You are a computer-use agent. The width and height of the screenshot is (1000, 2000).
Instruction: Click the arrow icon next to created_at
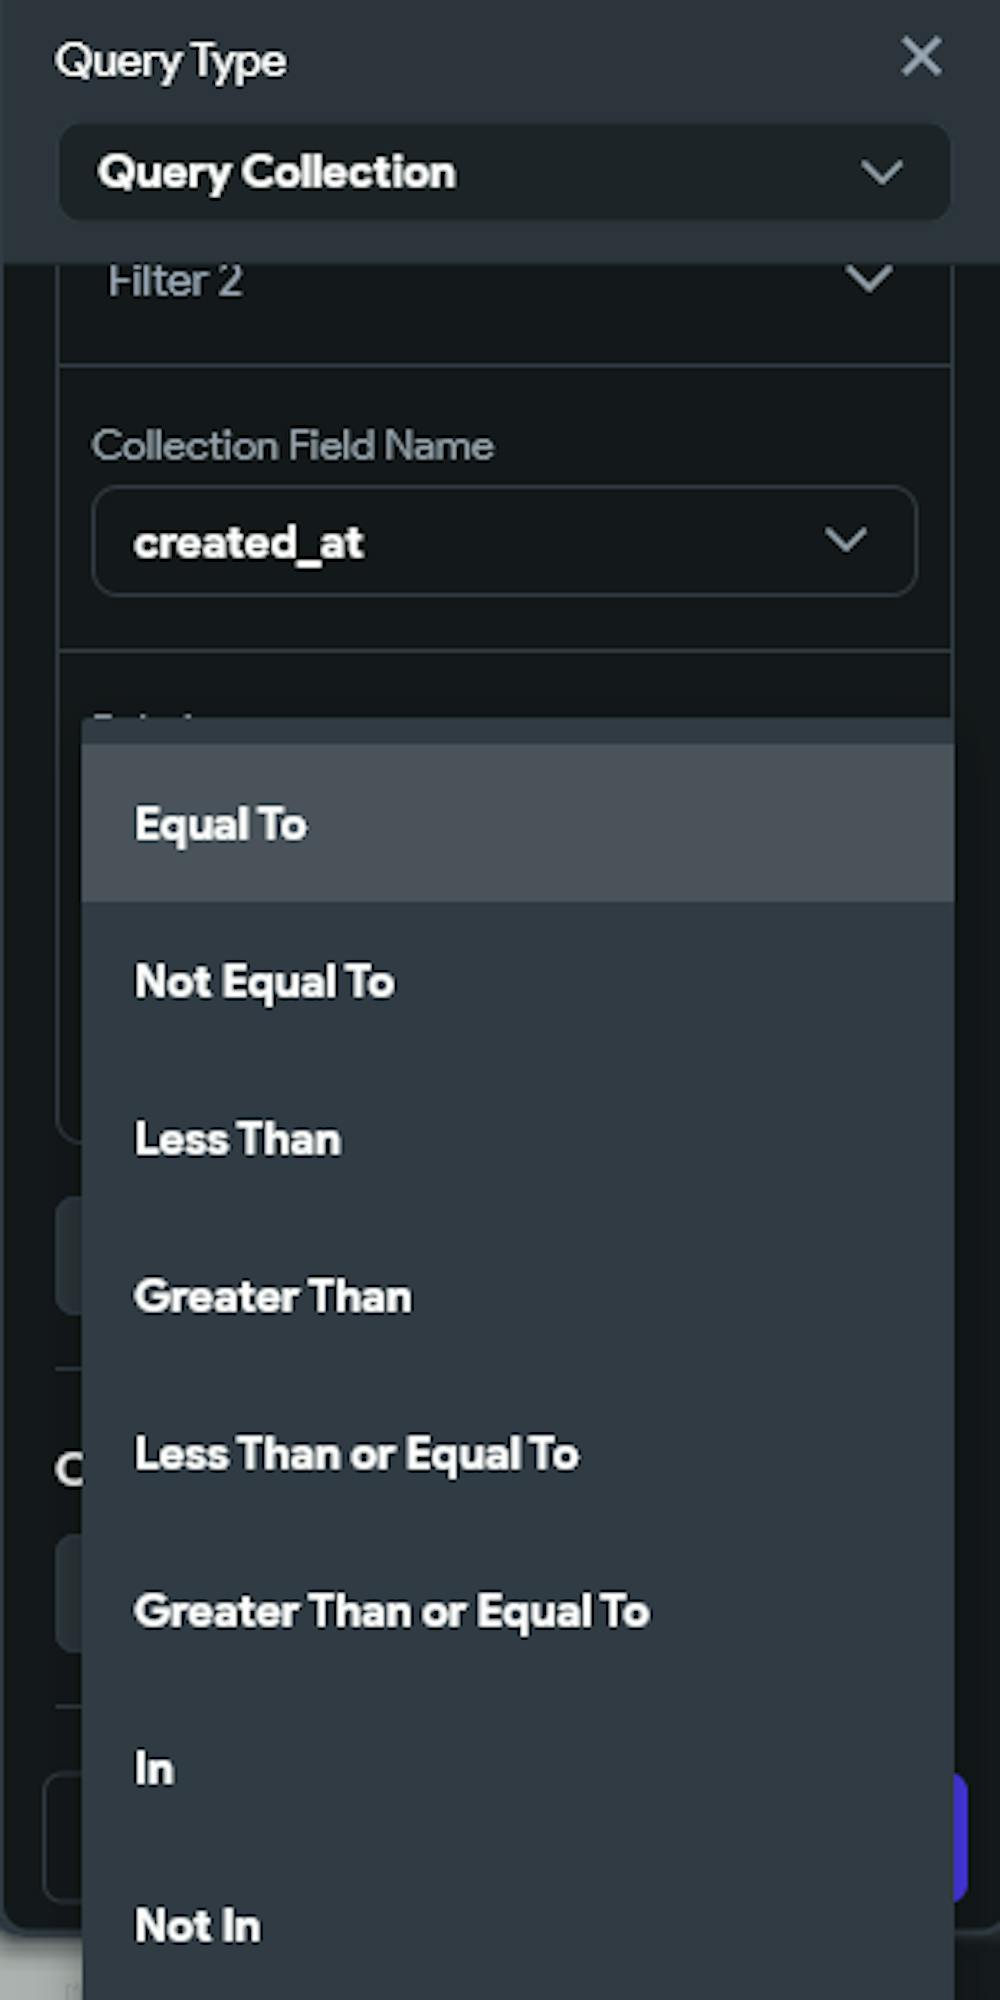(845, 541)
